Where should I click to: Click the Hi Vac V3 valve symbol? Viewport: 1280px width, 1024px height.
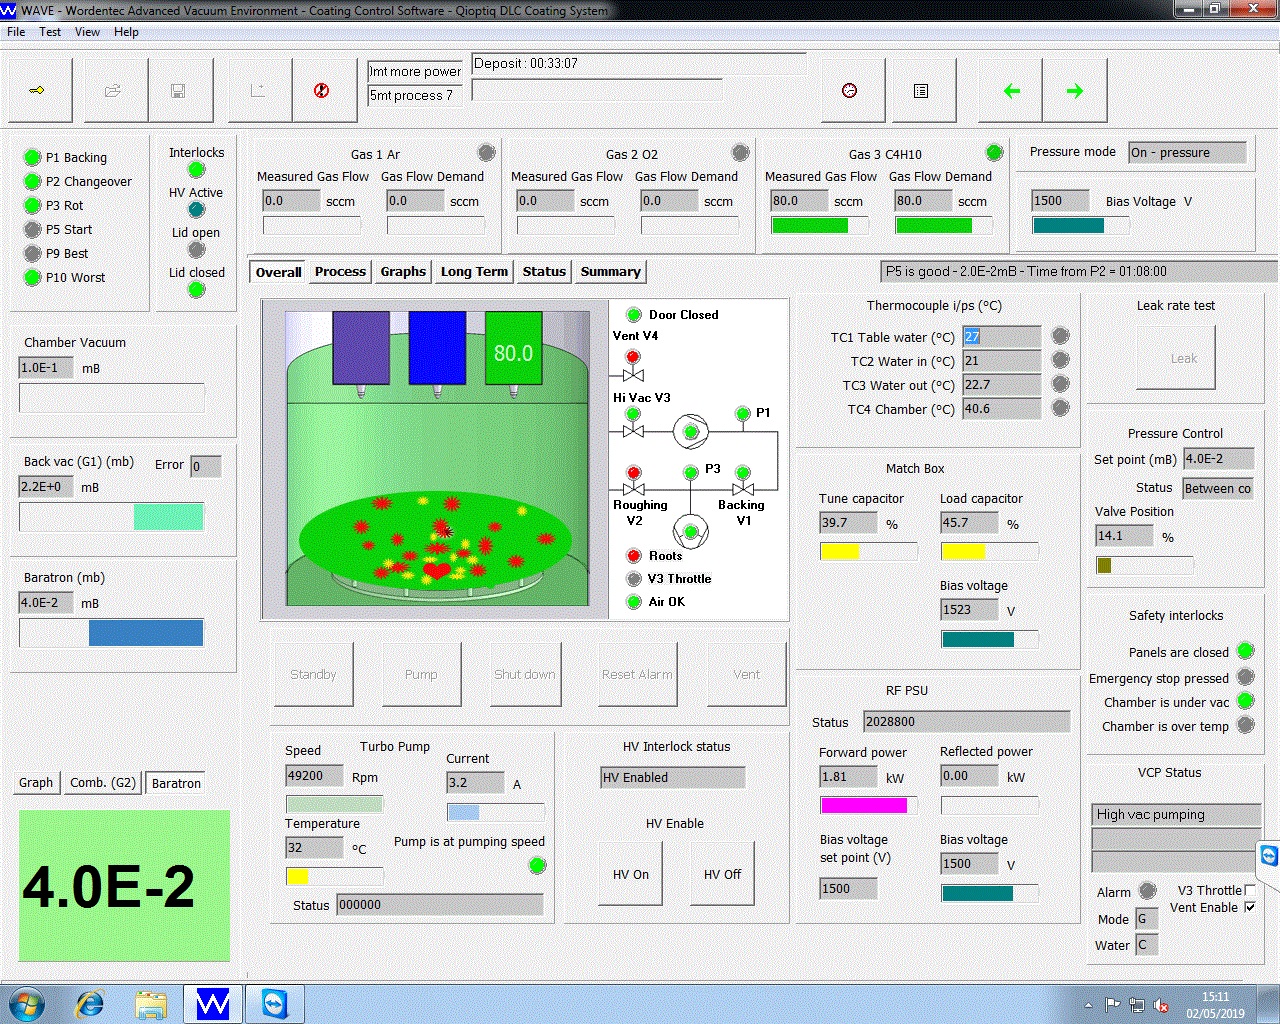(633, 430)
